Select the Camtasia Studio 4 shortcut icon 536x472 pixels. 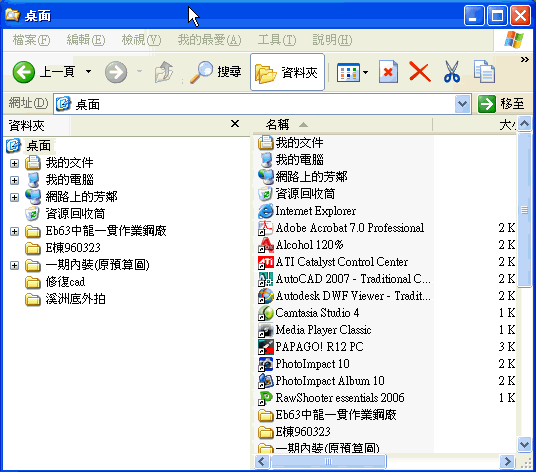point(266,313)
